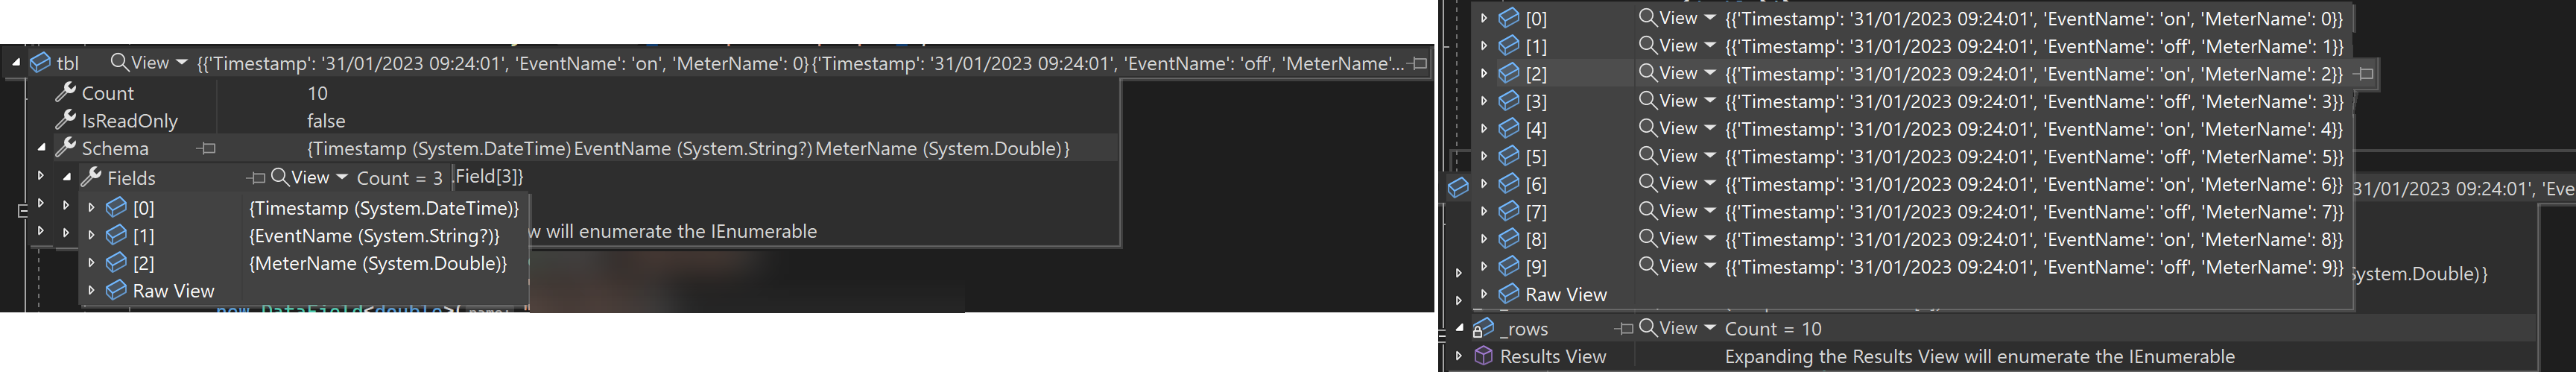Viewport: 2576px width, 372px height.
Task: Open the visualizer View for row [9]
Action: click(x=1668, y=265)
